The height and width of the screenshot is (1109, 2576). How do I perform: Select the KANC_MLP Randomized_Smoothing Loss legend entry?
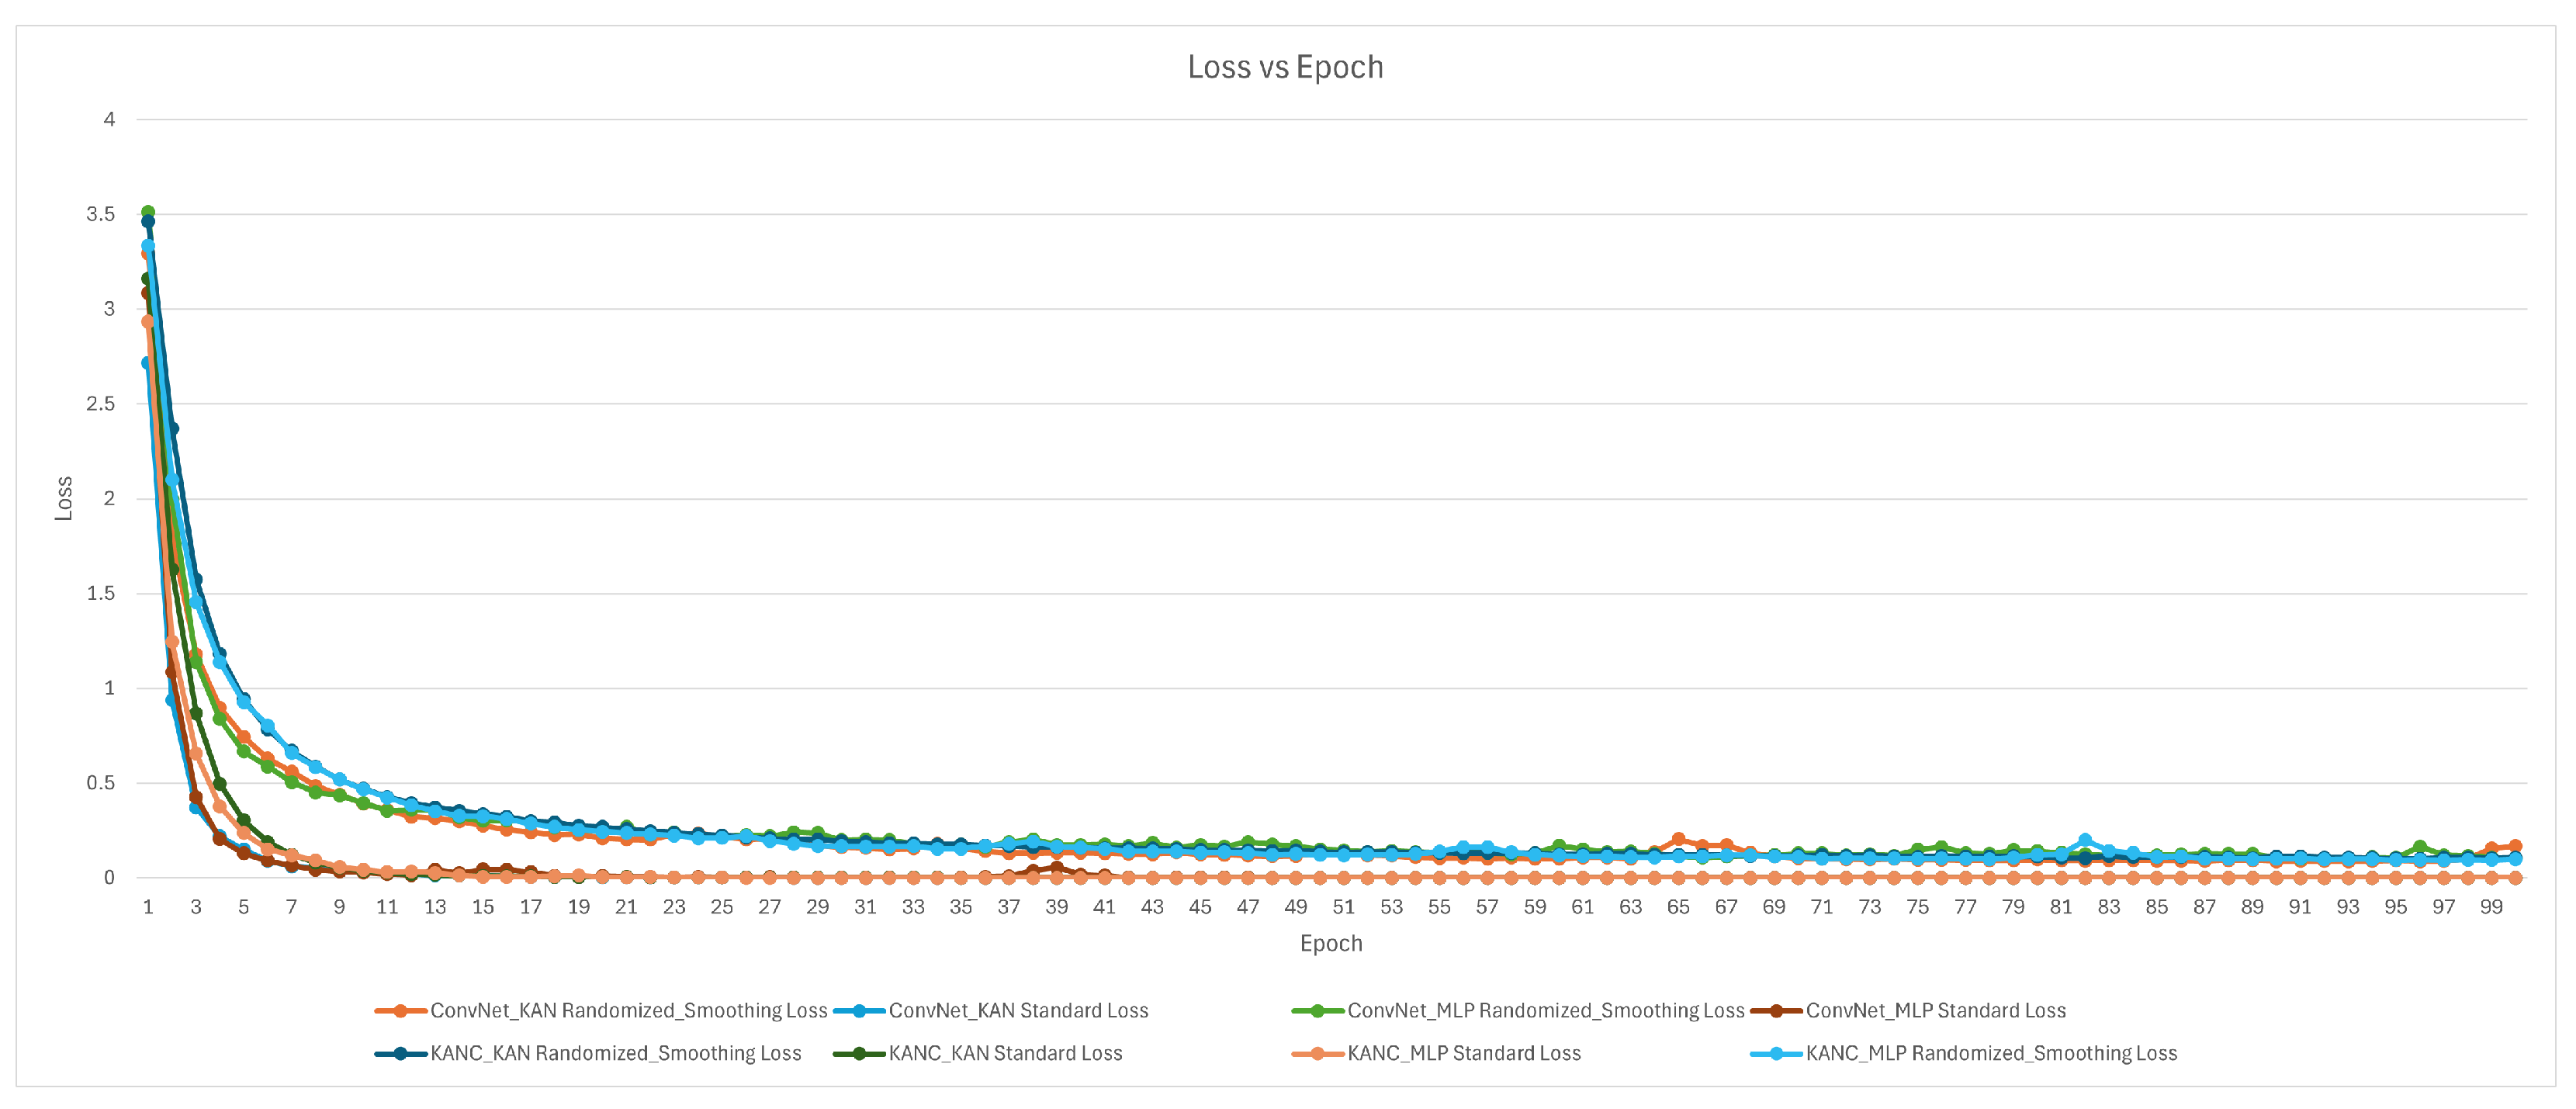(x=1990, y=1054)
